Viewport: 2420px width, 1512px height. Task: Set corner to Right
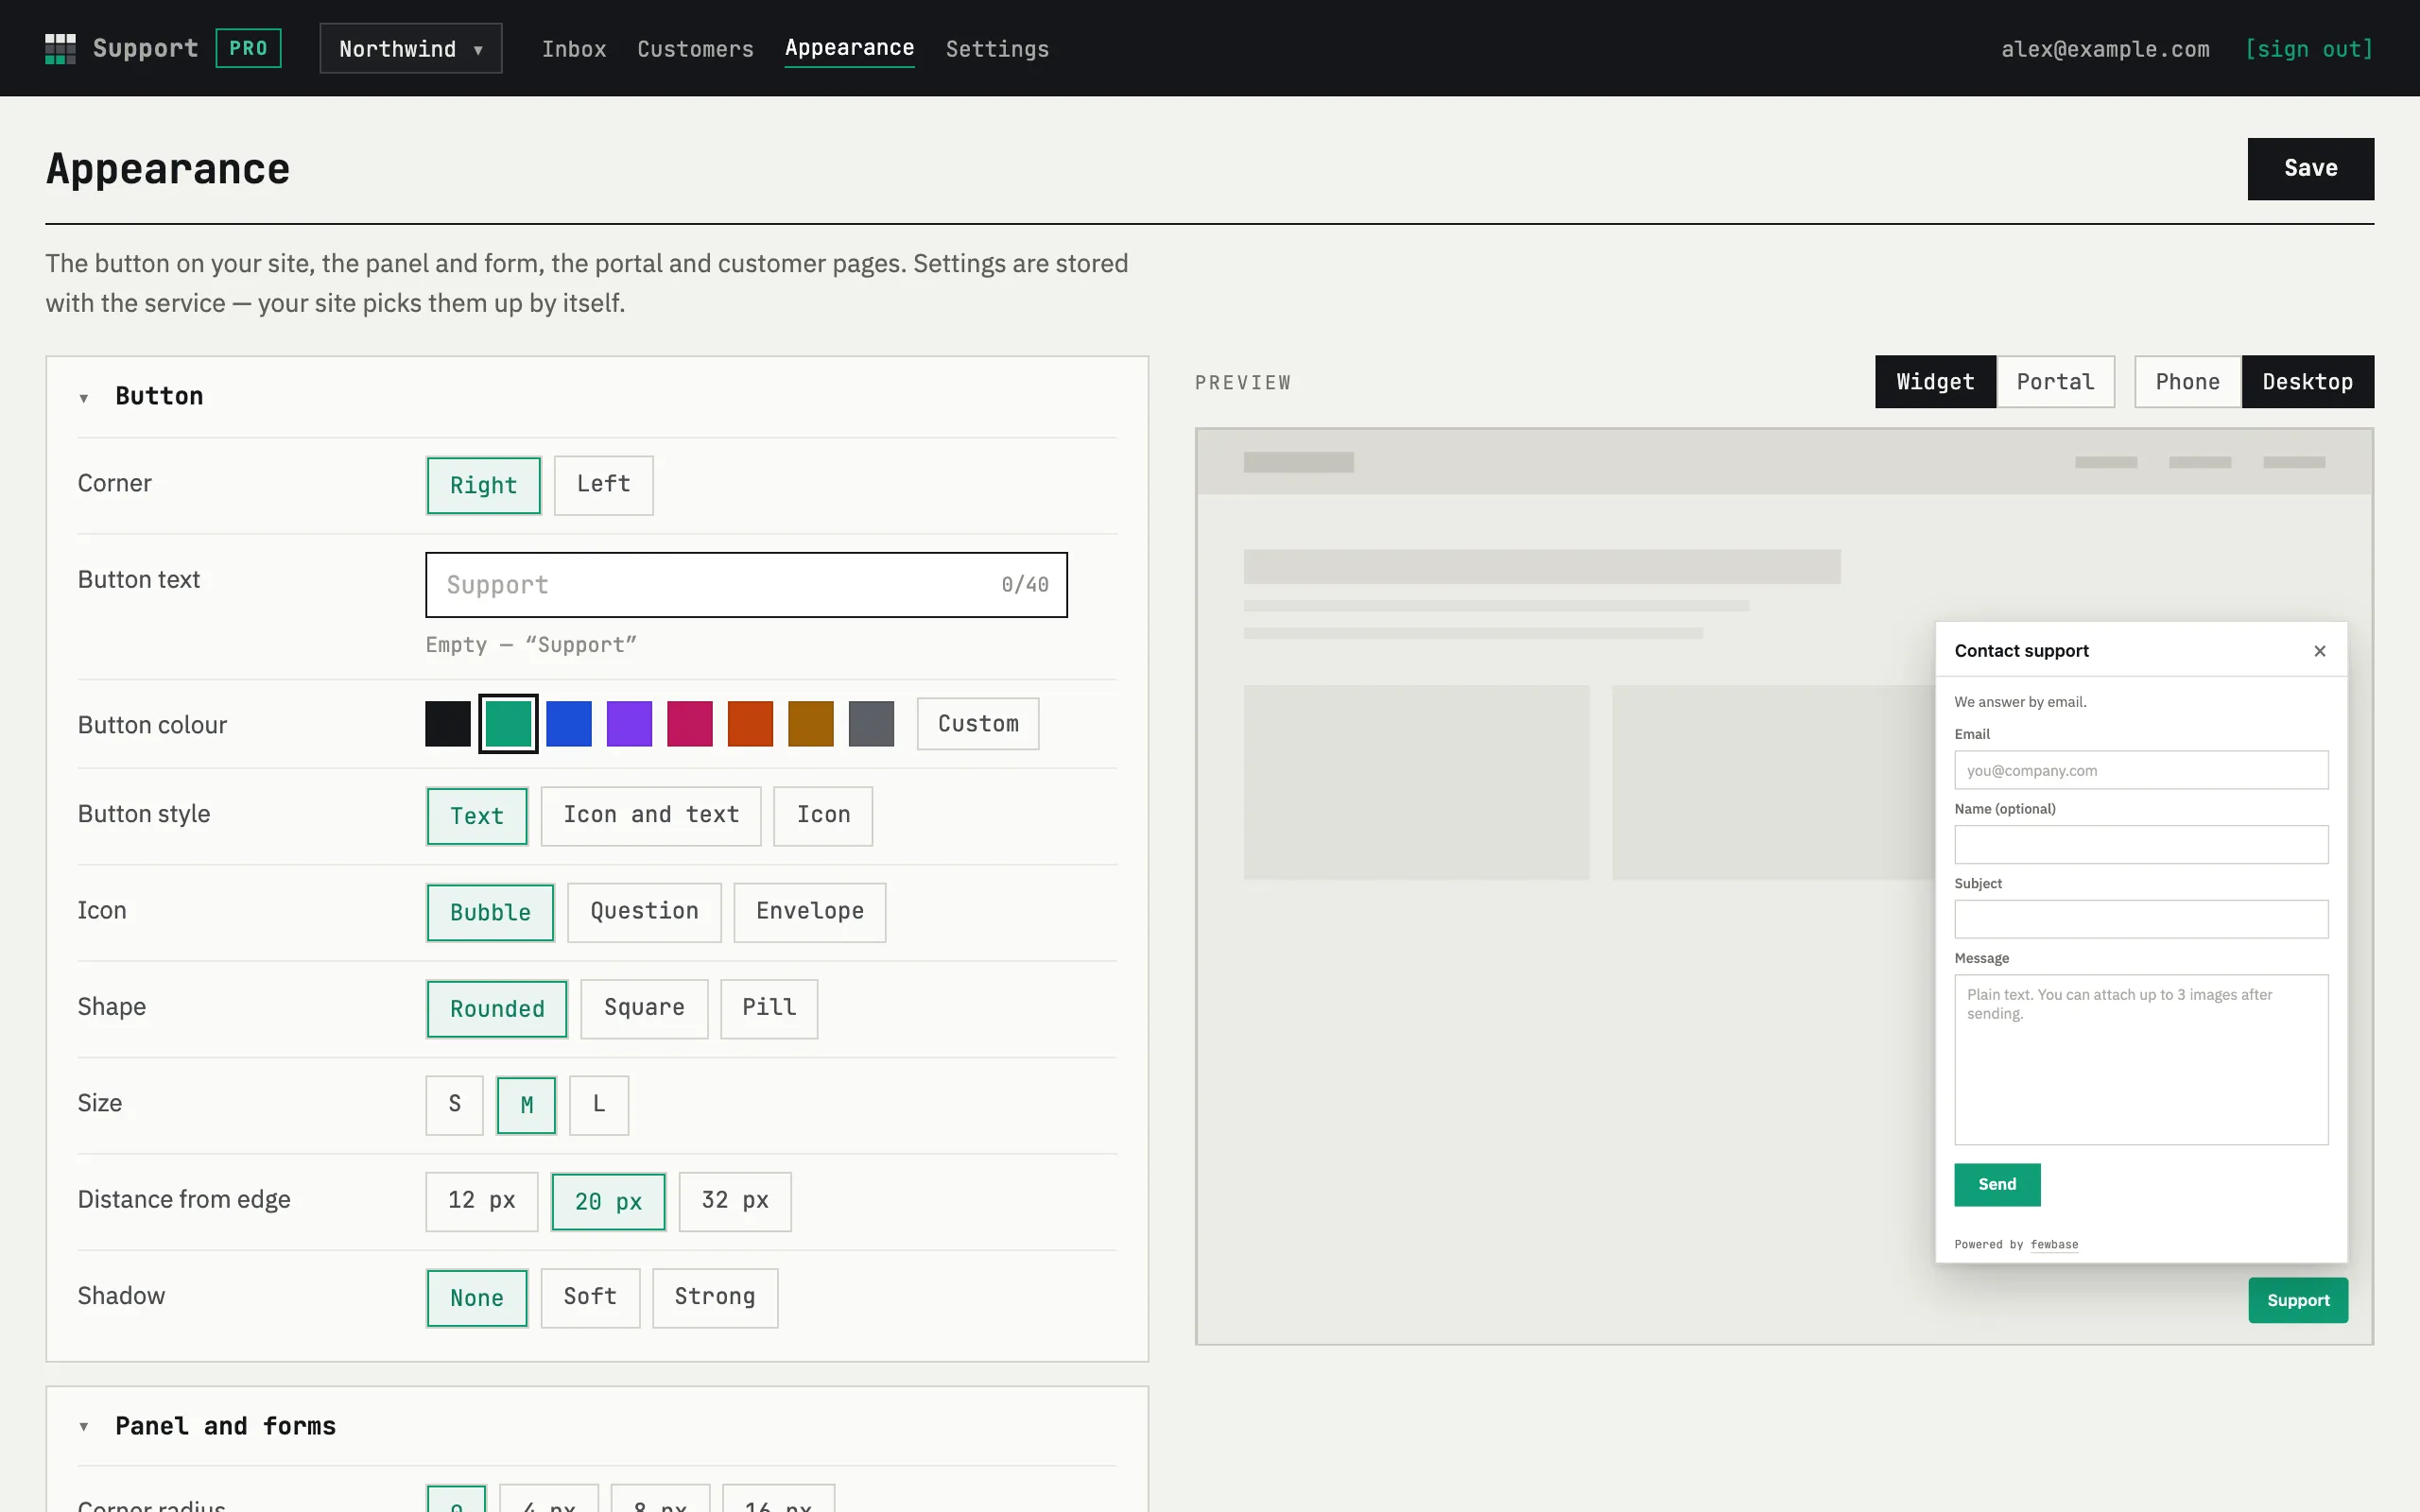(x=483, y=485)
